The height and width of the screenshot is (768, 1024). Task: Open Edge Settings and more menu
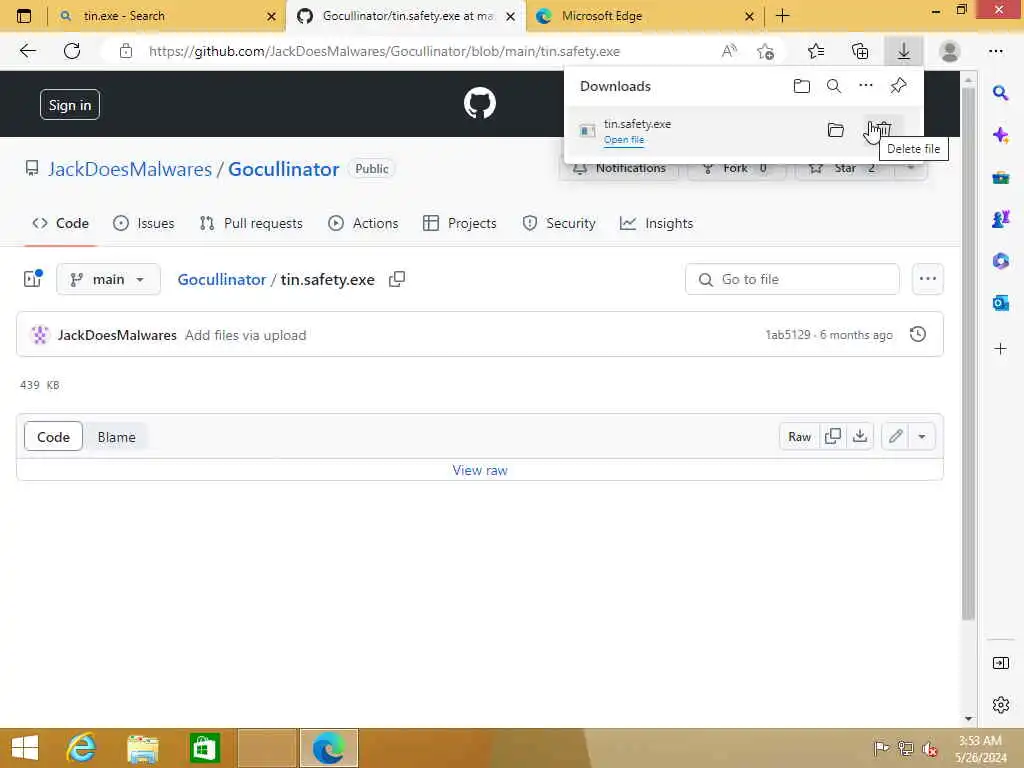click(x=995, y=51)
